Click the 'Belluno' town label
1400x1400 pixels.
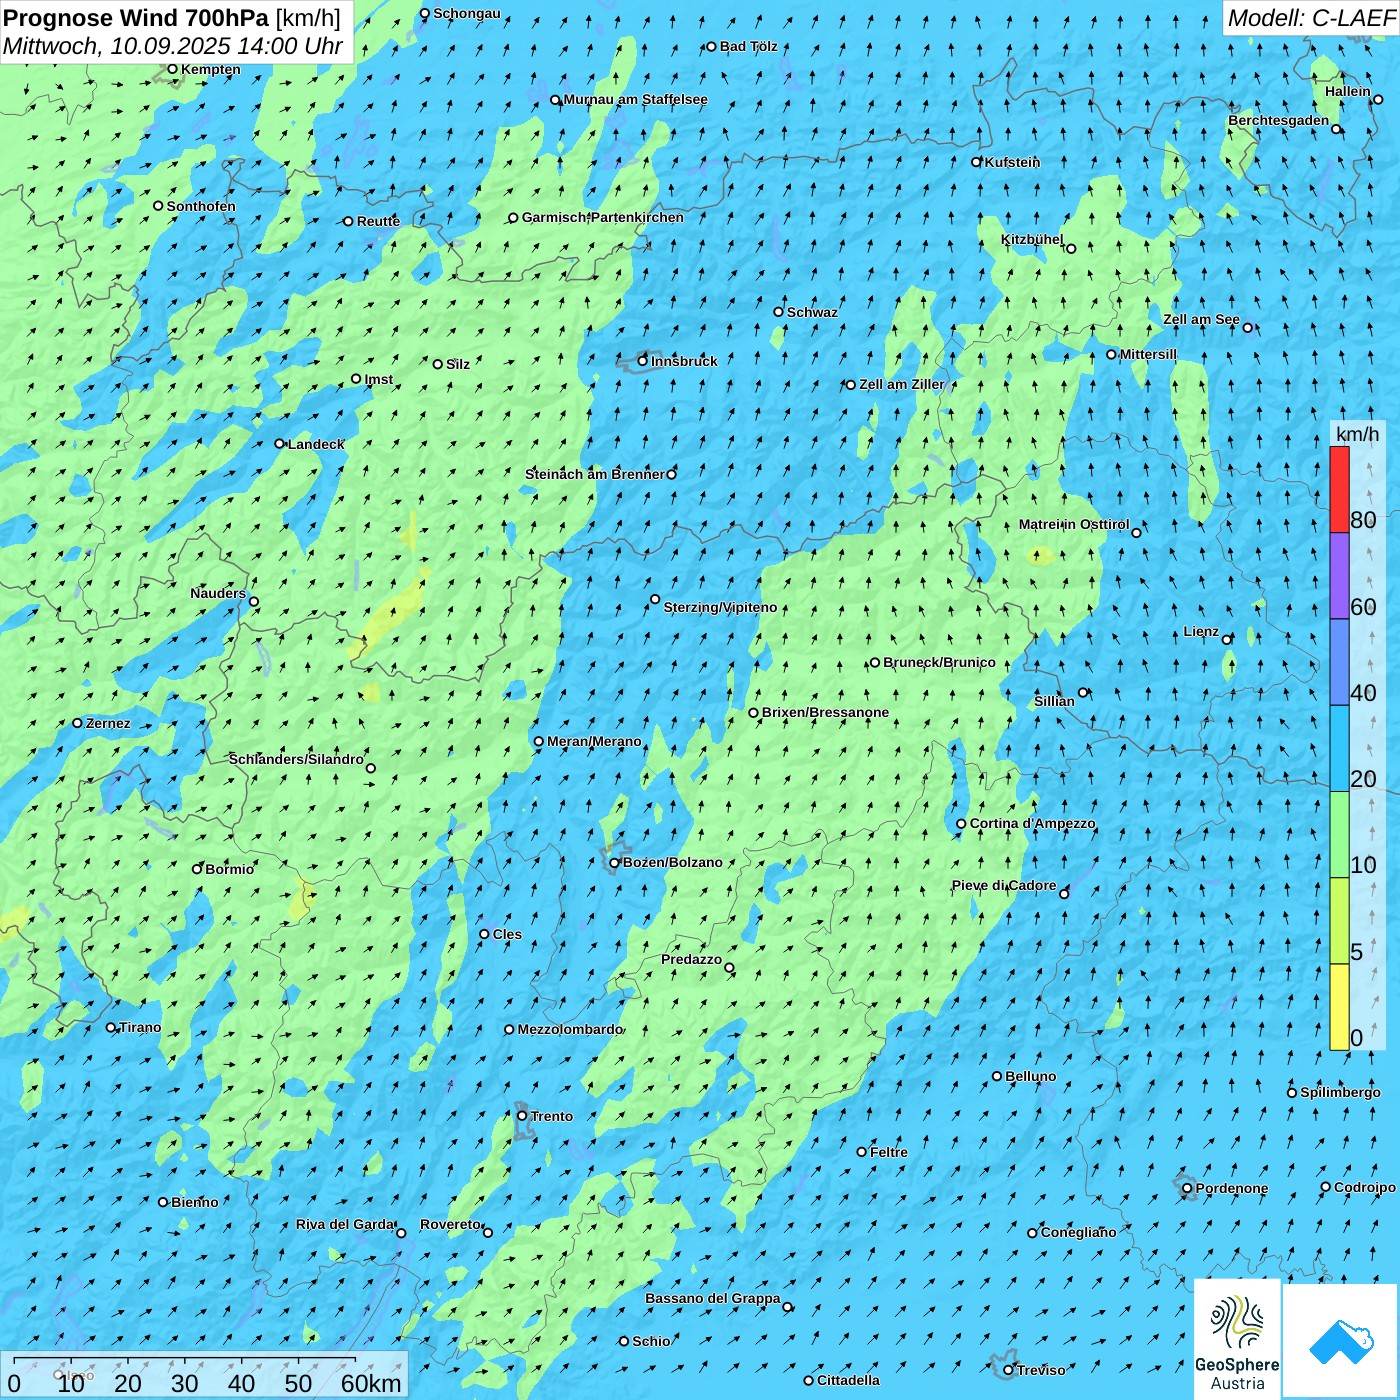1030,1076
